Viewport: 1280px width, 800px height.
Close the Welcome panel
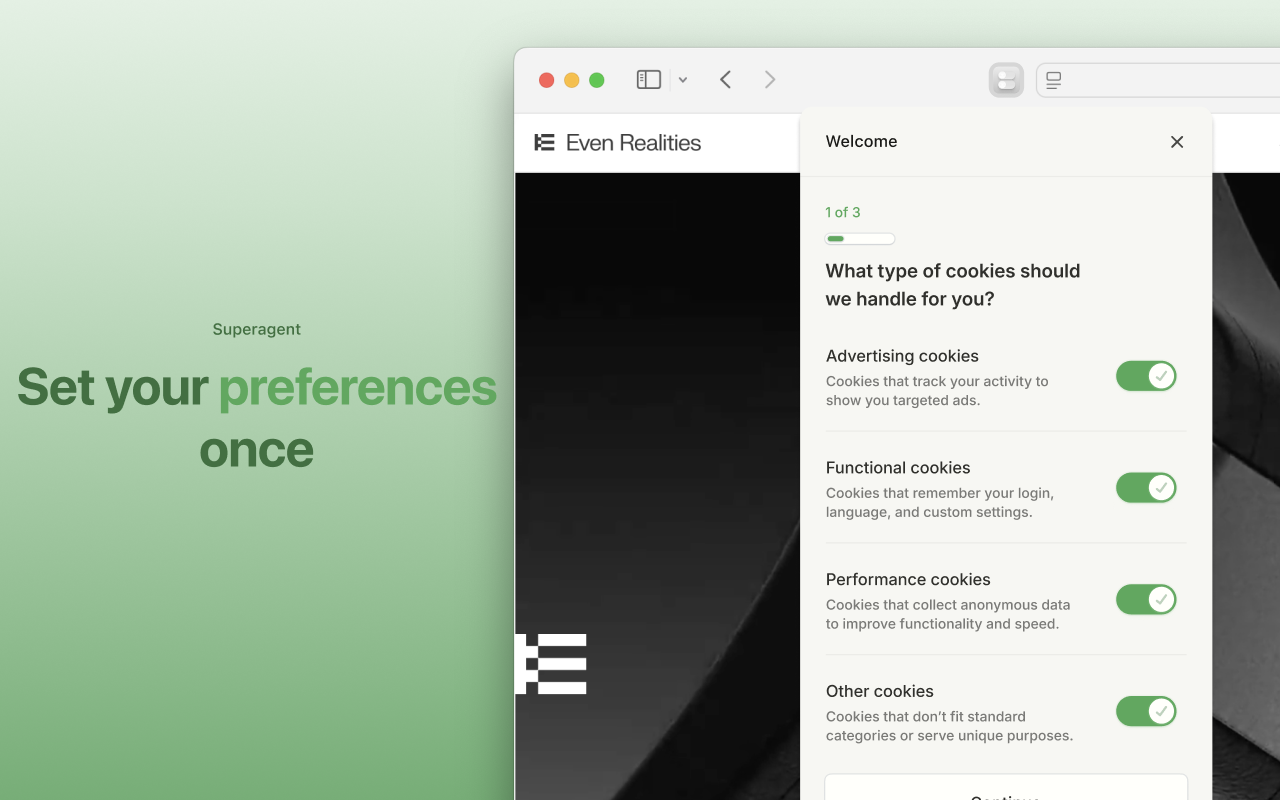point(1177,142)
